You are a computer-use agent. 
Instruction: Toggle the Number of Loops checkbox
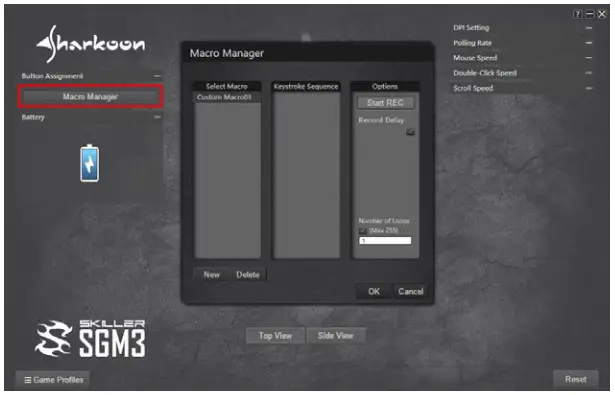(x=363, y=231)
